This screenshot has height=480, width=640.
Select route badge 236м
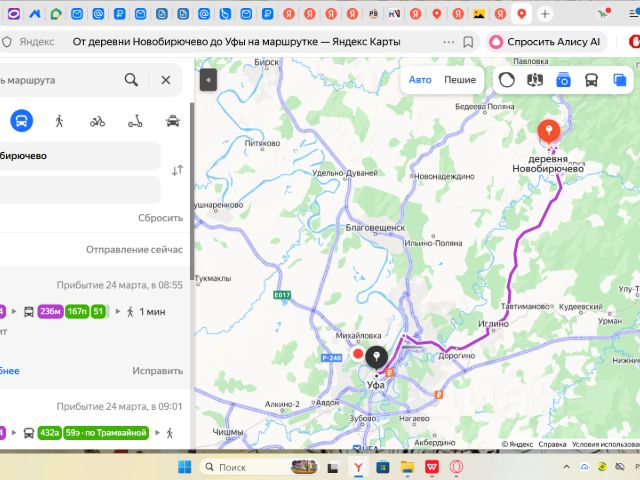point(50,311)
